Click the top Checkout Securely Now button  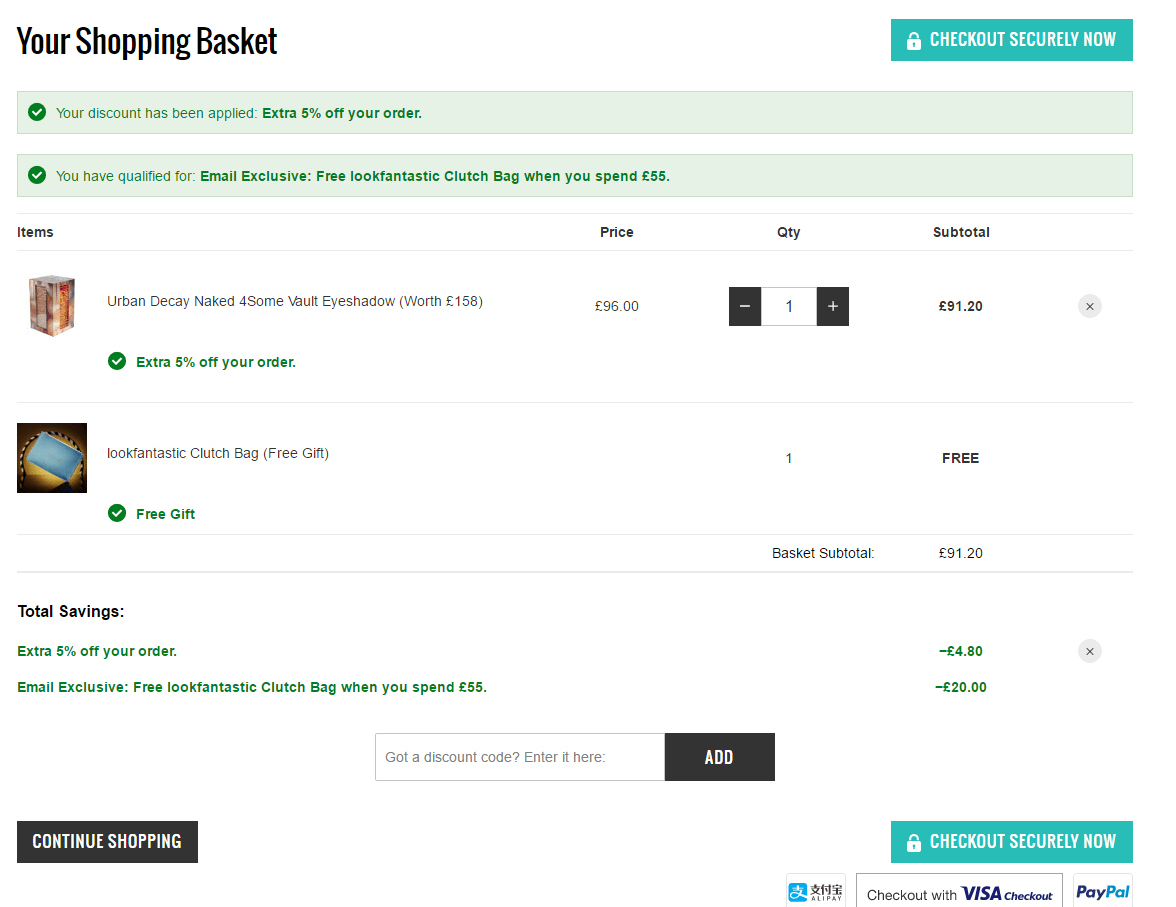tap(1011, 40)
